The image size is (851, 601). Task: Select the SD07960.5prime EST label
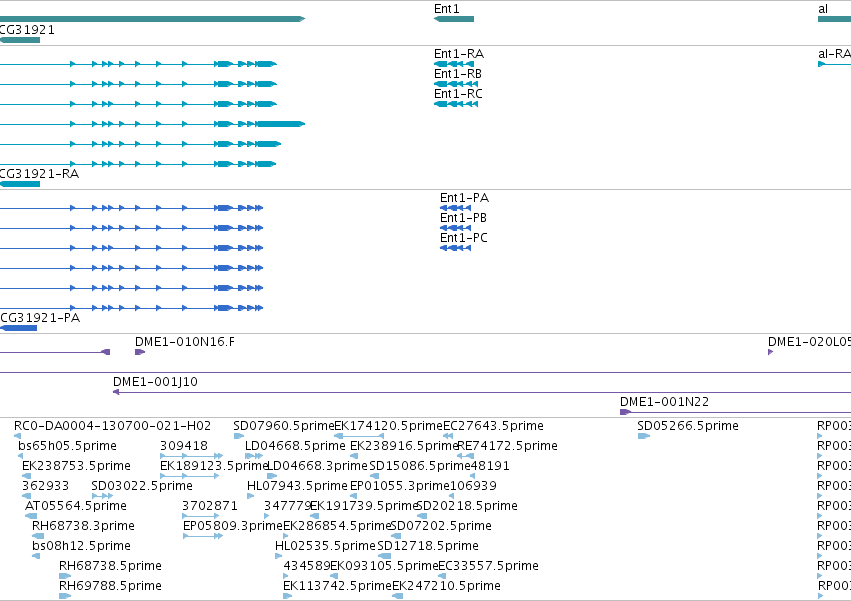click(x=284, y=426)
